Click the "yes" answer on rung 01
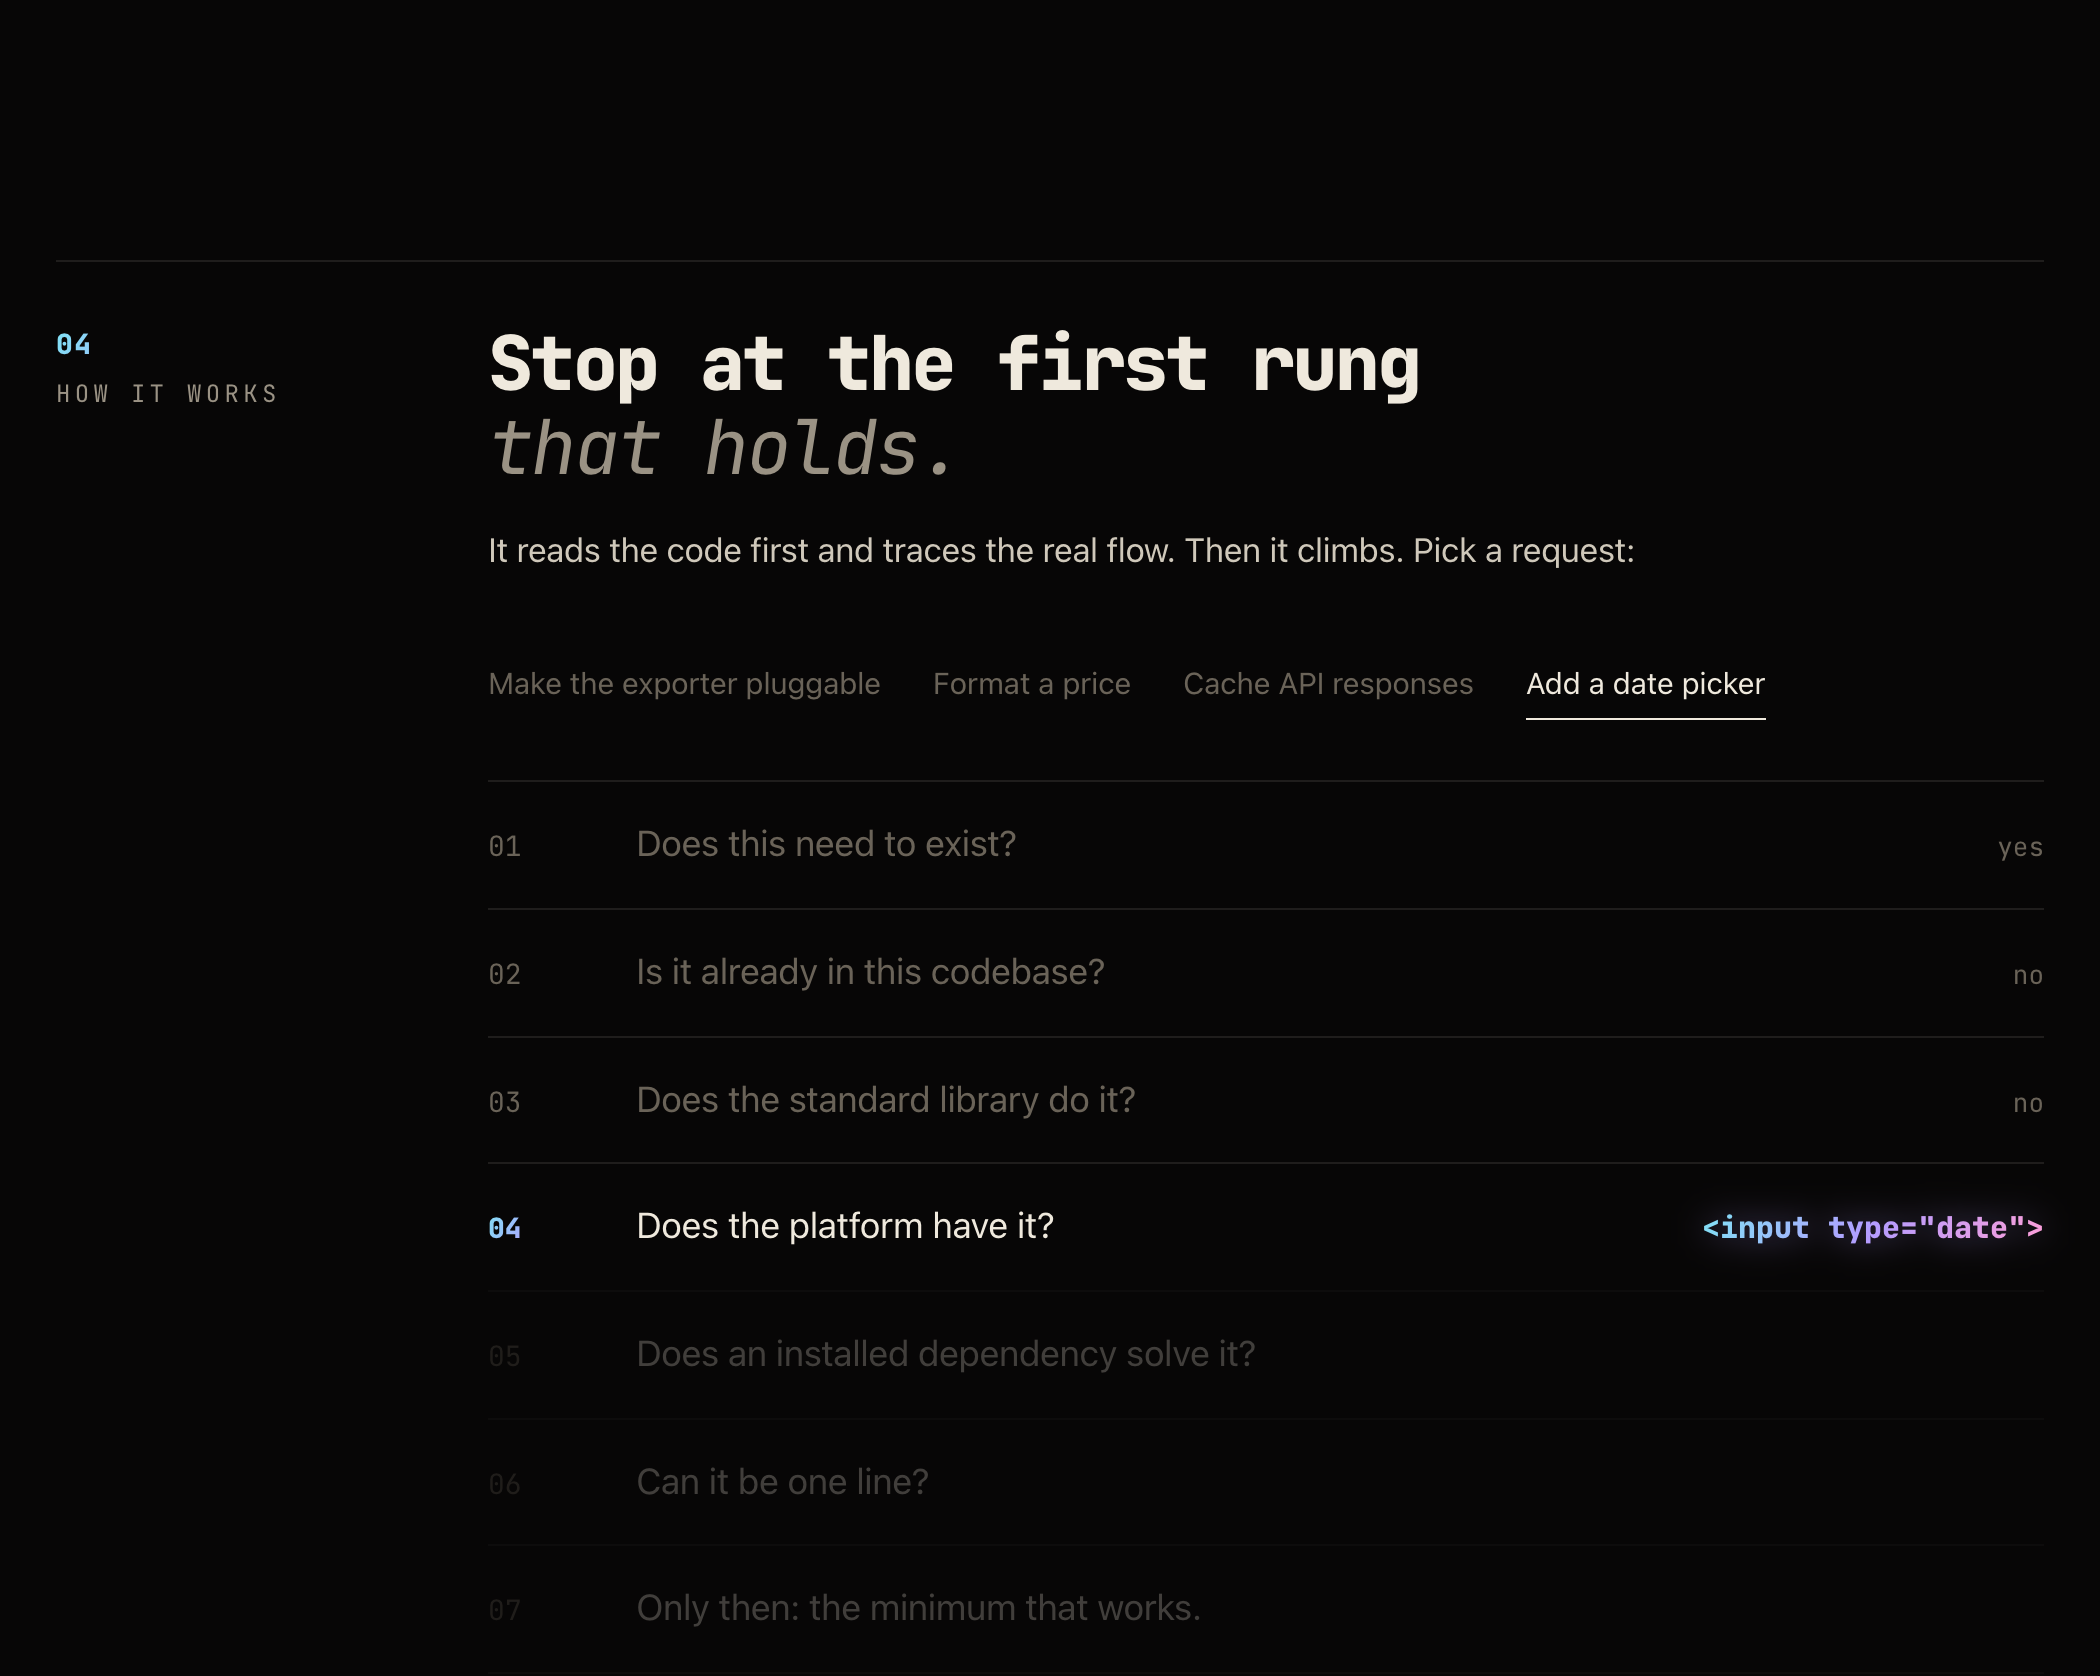Screen dimensions: 2100x1676 point(2020,848)
